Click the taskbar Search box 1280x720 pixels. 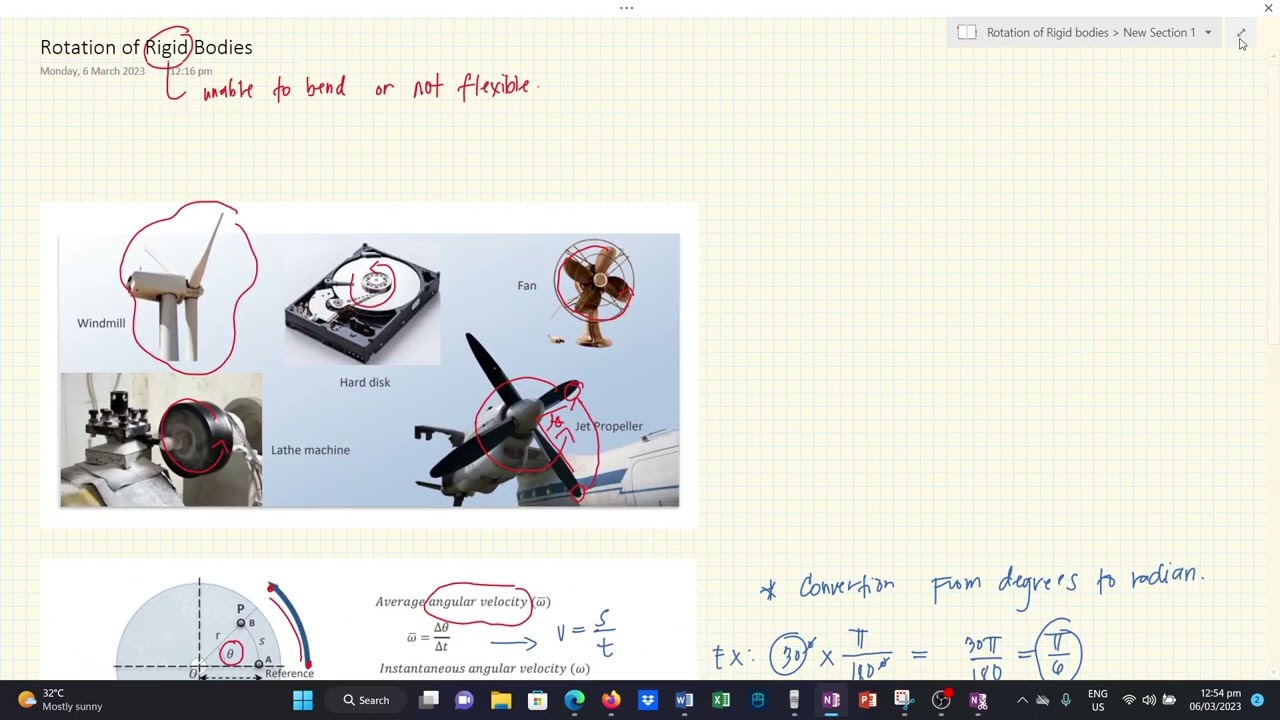point(366,700)
